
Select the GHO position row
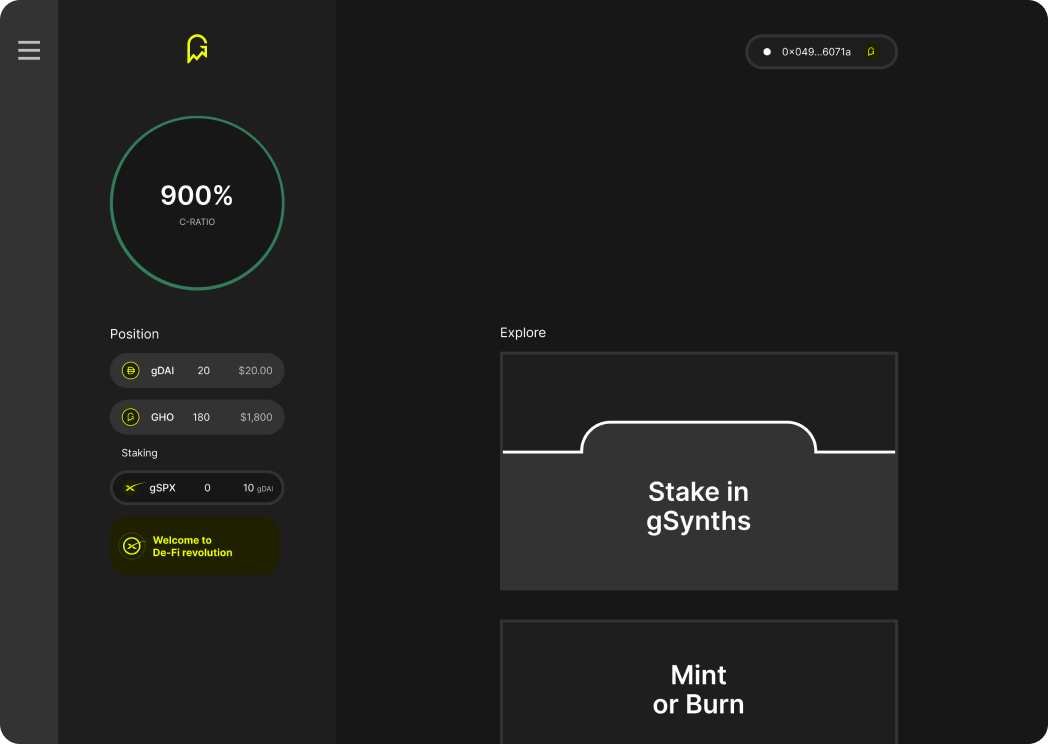(197, 417)
